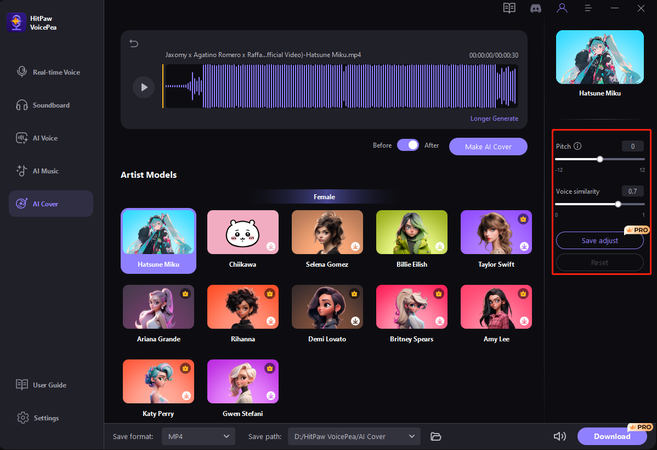The height and width of the screenshot is (450, 657).
Task: Open the user account icon
Action: pyautogui.click(x=562, y=8)
